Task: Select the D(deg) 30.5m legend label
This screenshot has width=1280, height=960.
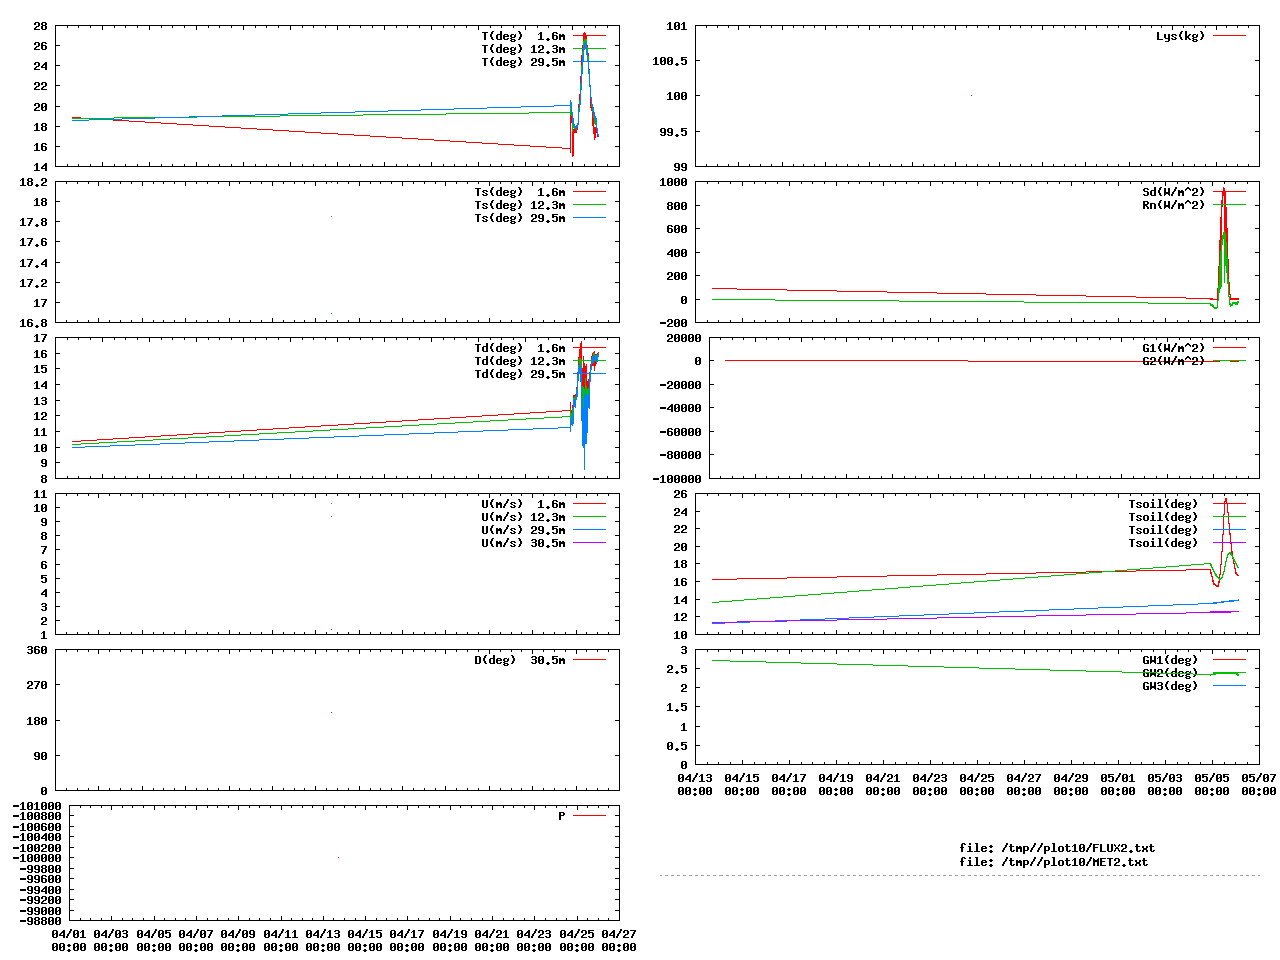Action: tap(520, 660)
